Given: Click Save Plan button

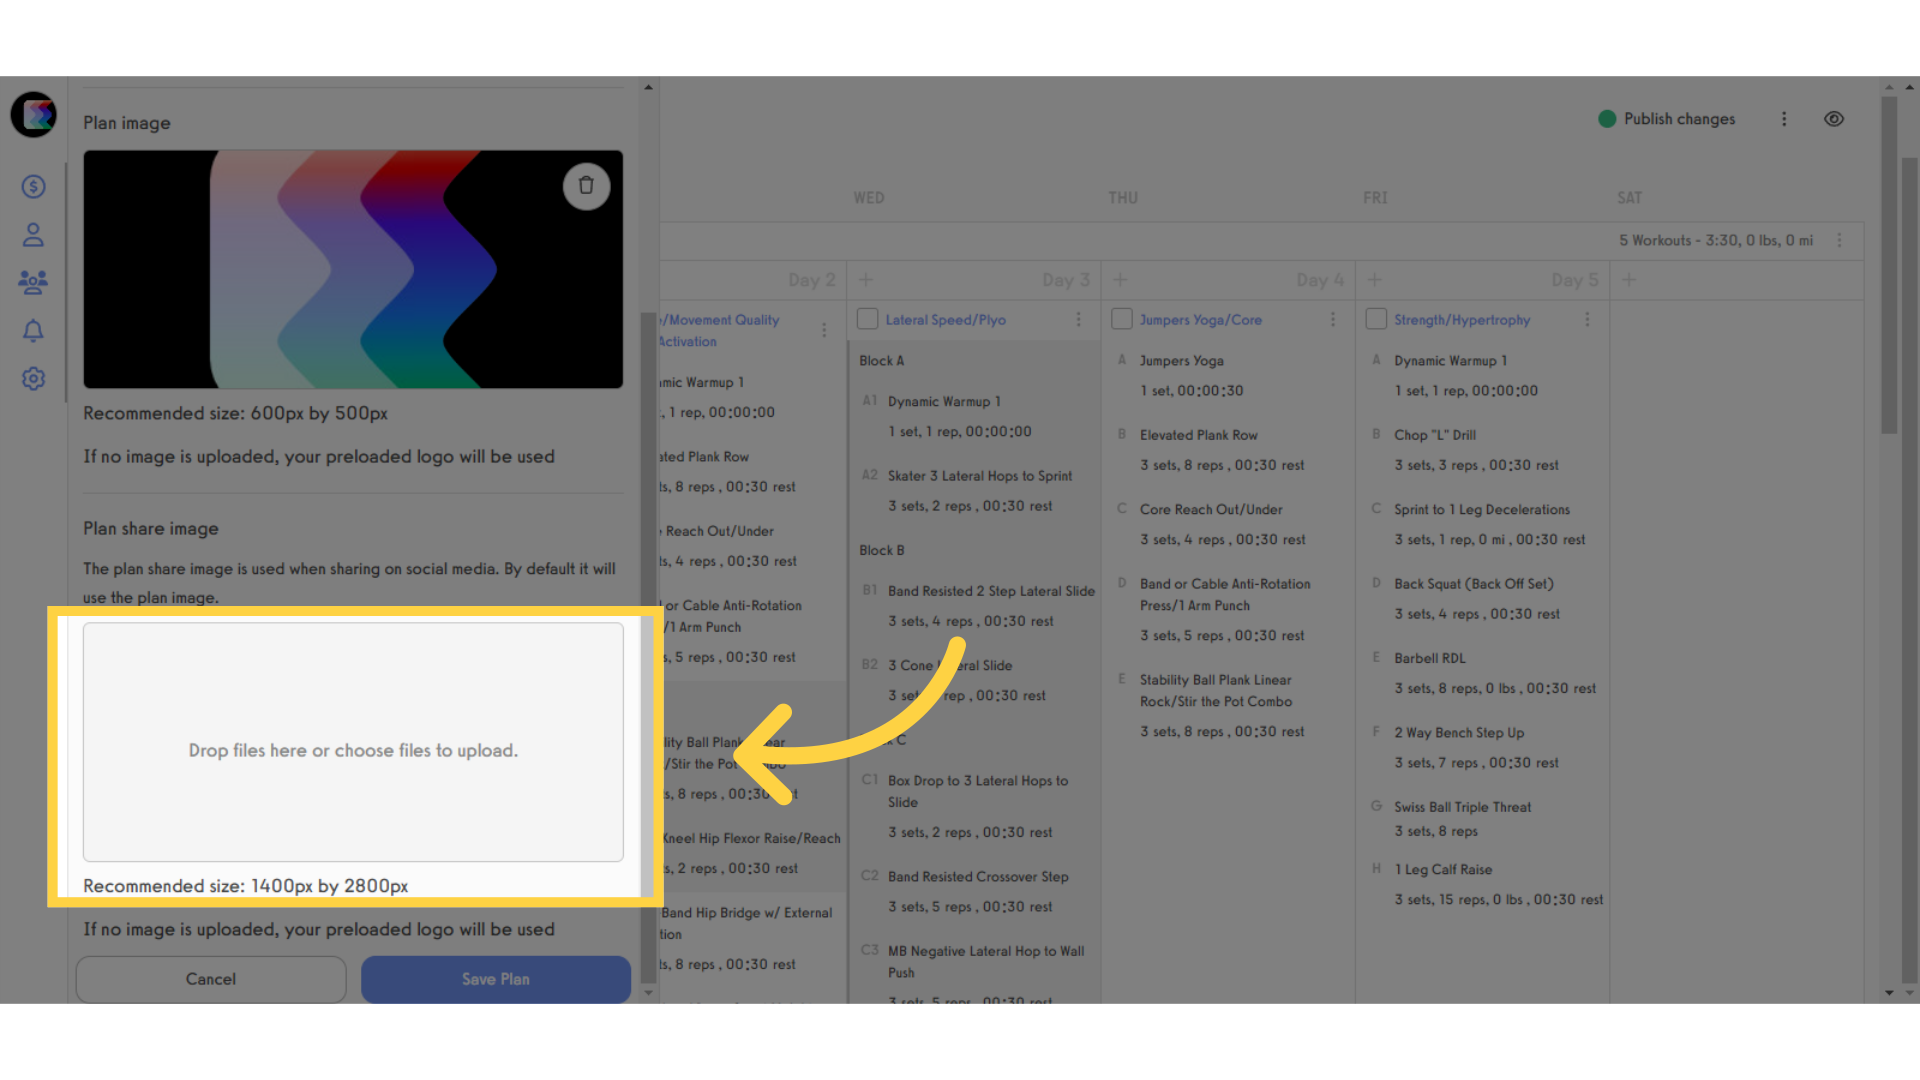Looking at the screenshot, I should click(495, 978).
